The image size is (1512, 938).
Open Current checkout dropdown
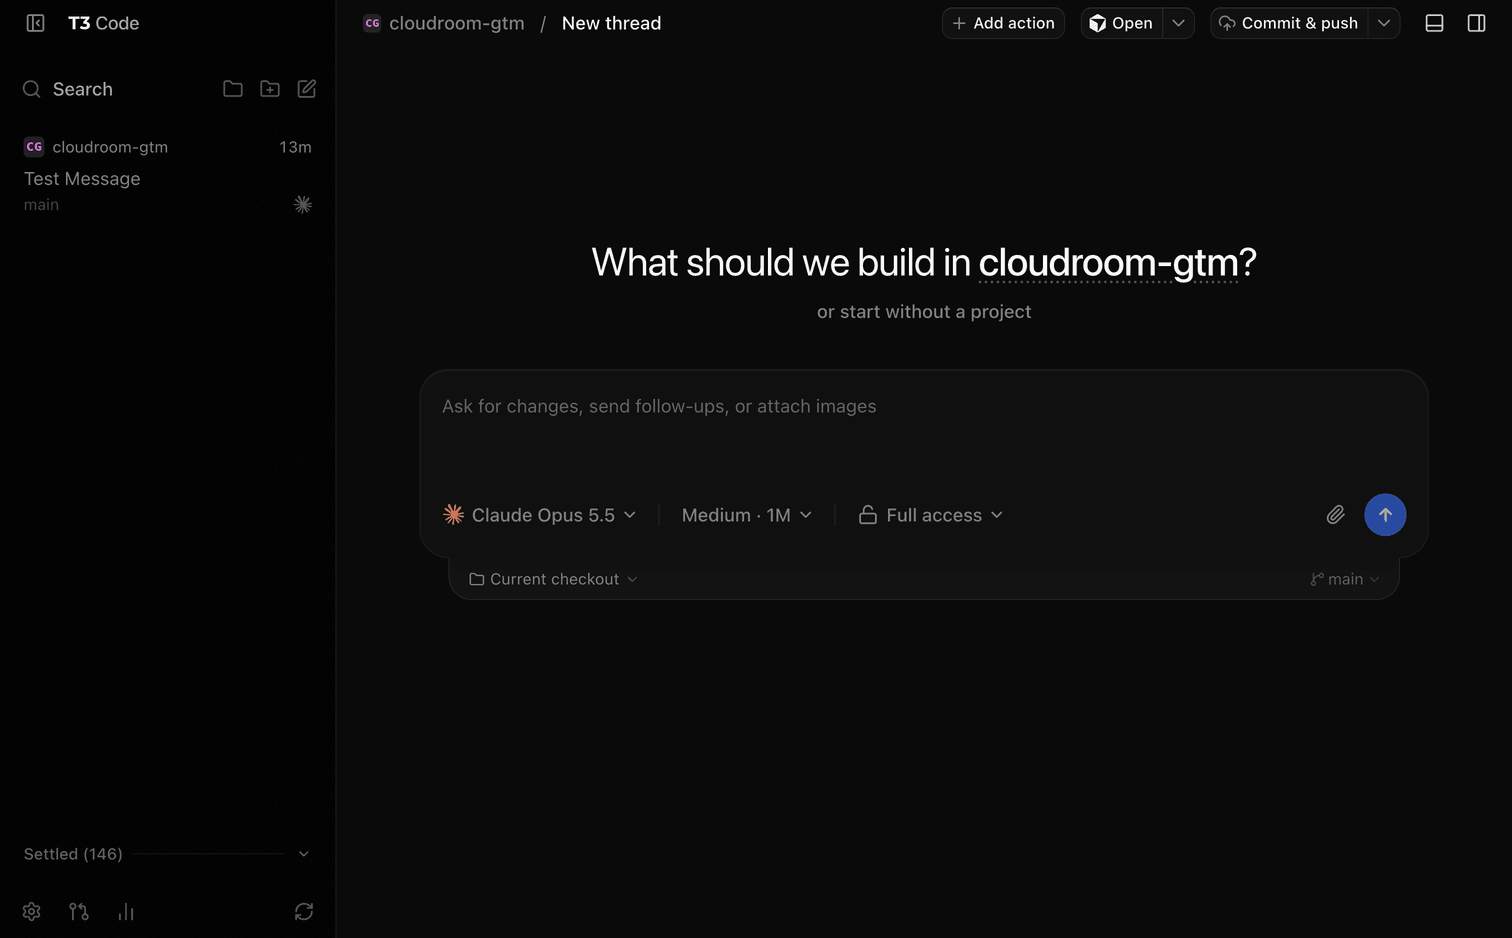pos(553,579)
